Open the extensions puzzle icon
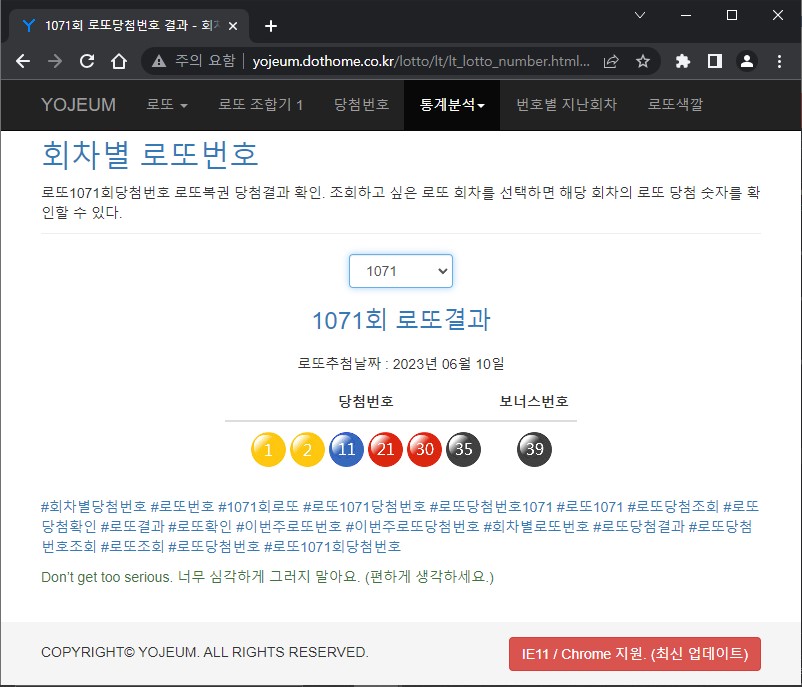Image resolution: width=802 pixels, height=687 pixels. click(683, 61)
